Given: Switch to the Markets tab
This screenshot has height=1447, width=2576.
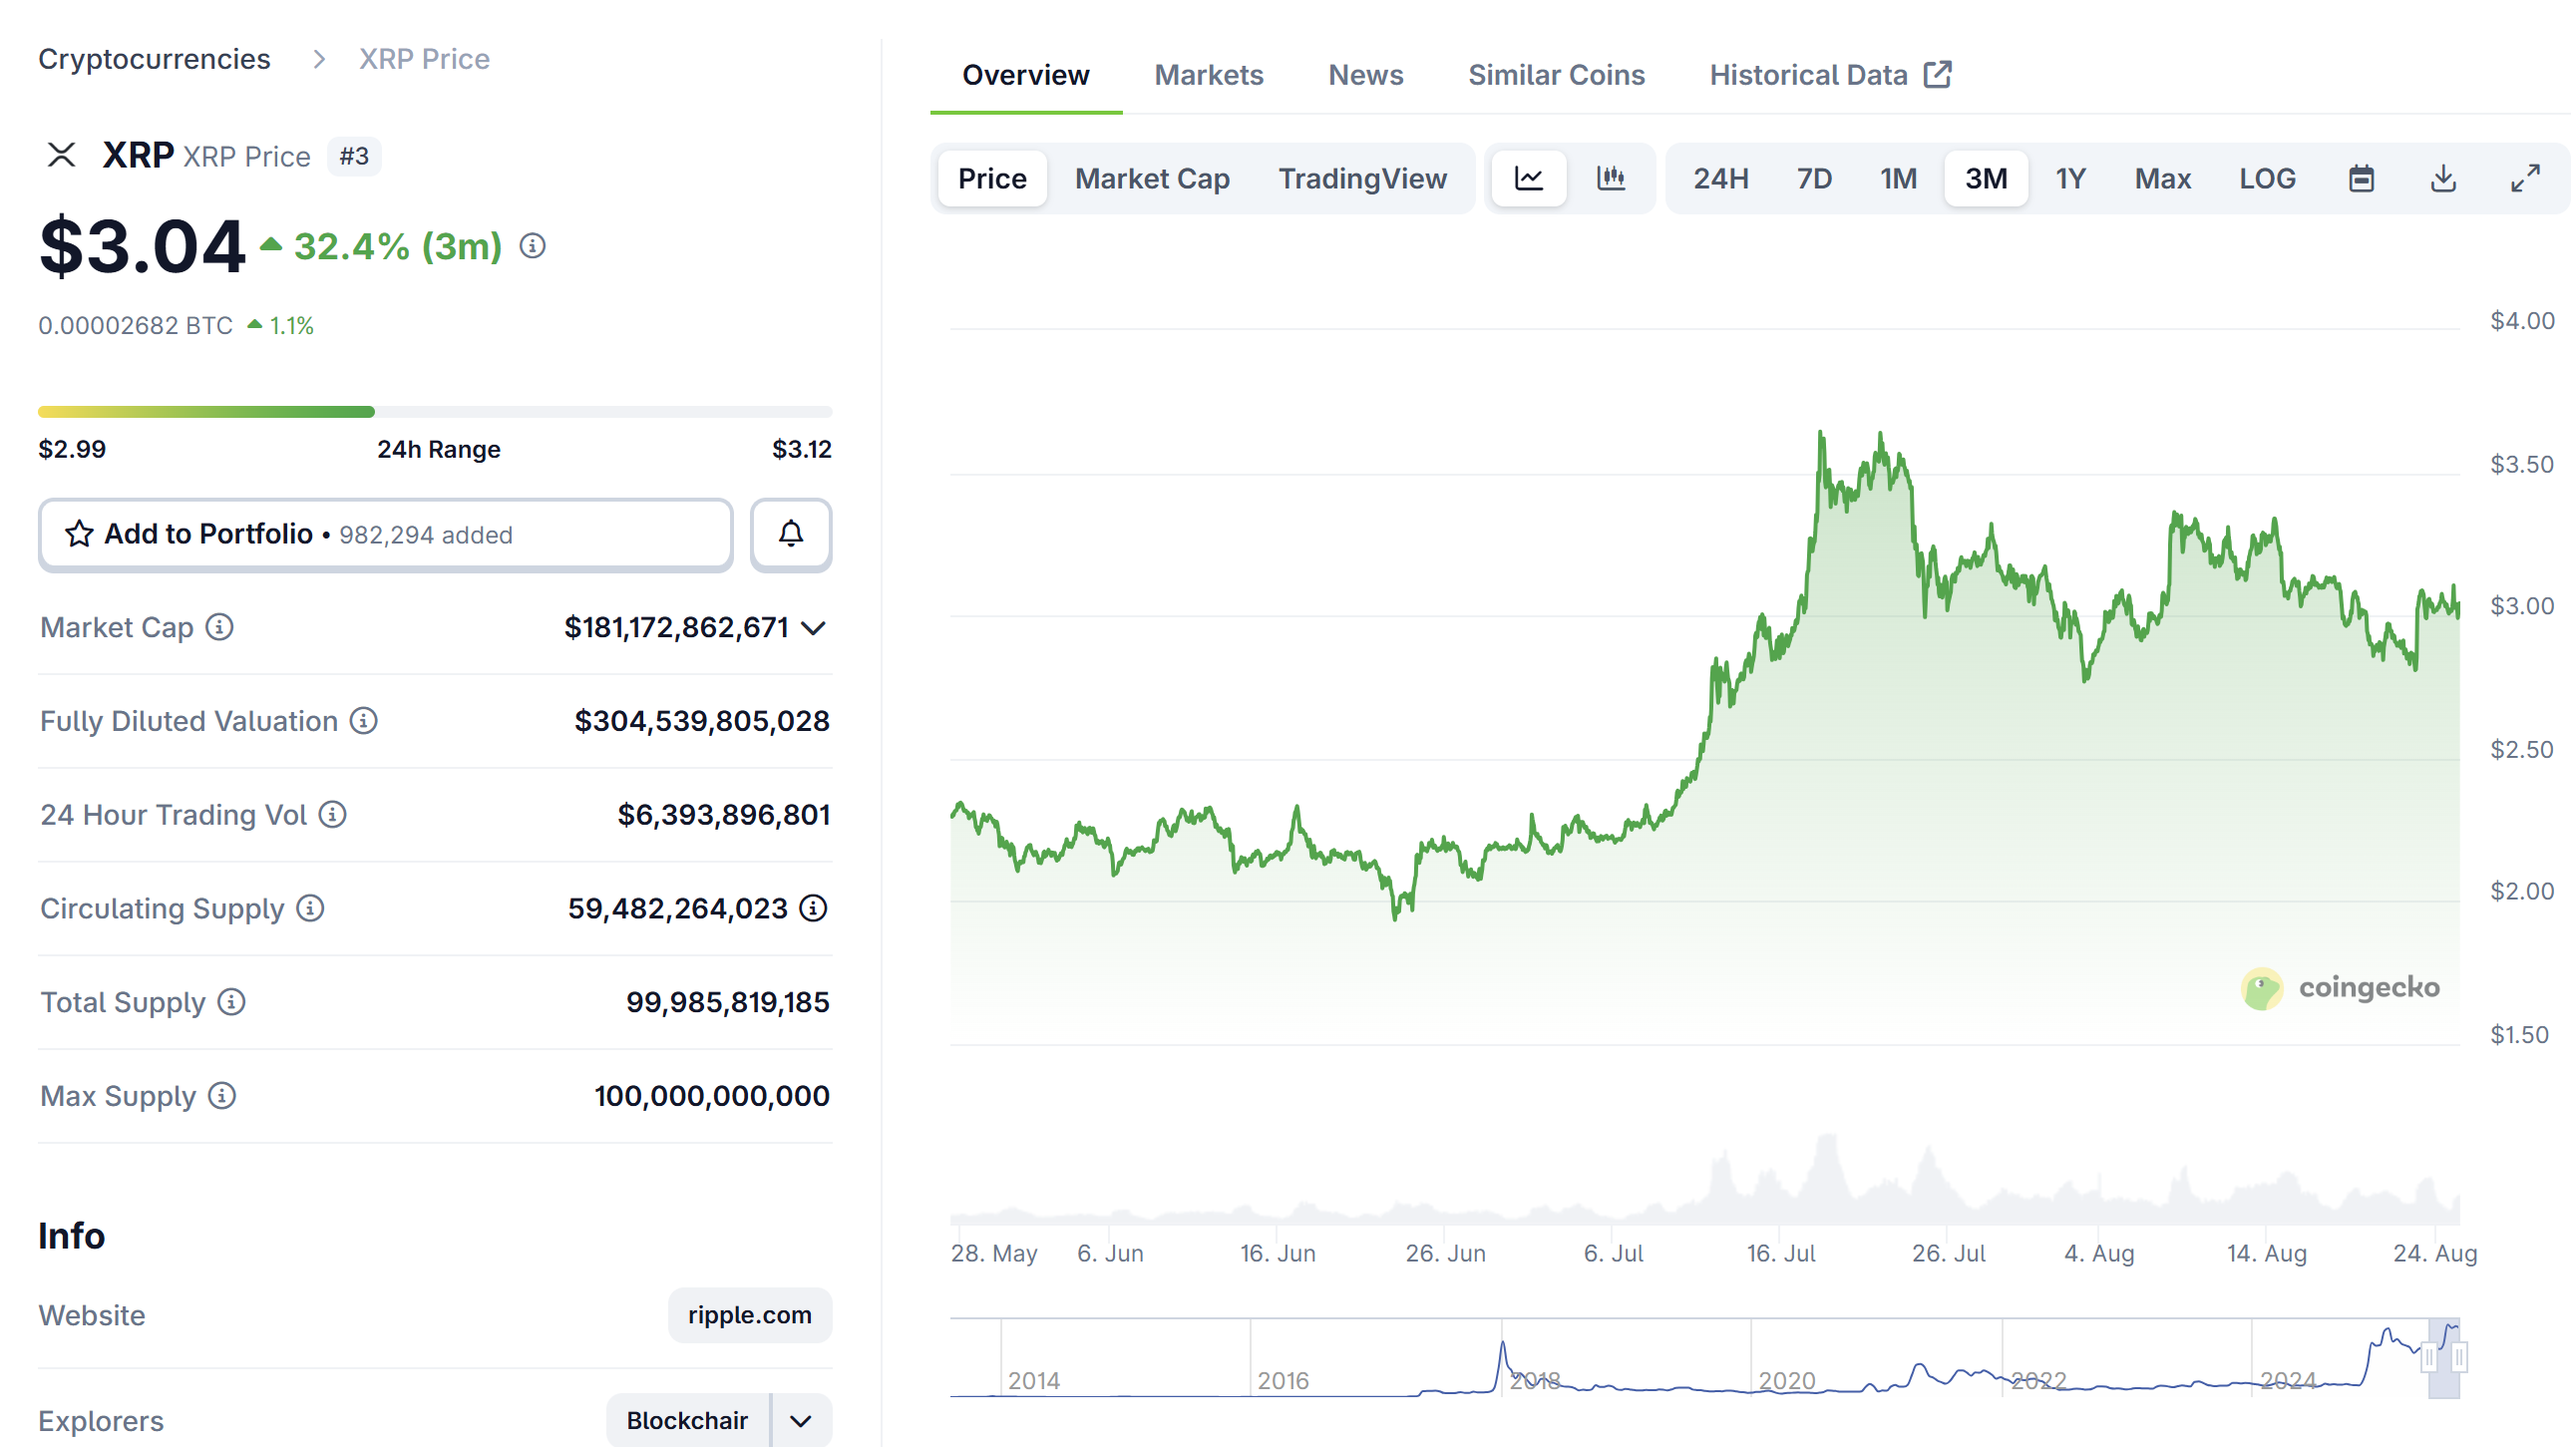Looking at the screenshot, I should pos(1209,74).
